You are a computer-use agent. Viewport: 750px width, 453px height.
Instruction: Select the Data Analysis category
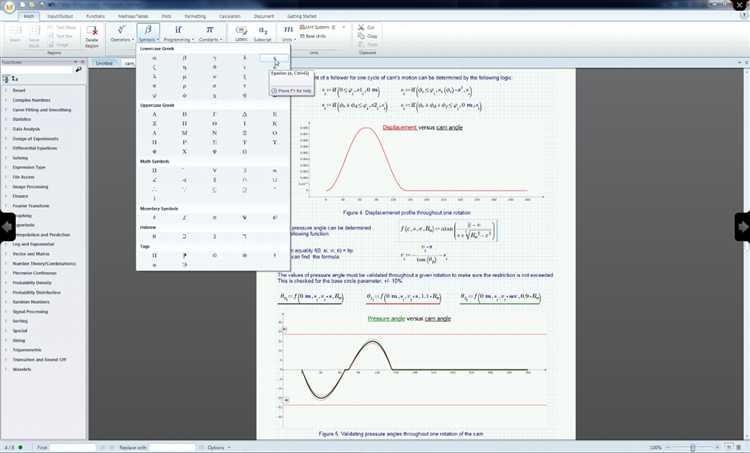26,129
